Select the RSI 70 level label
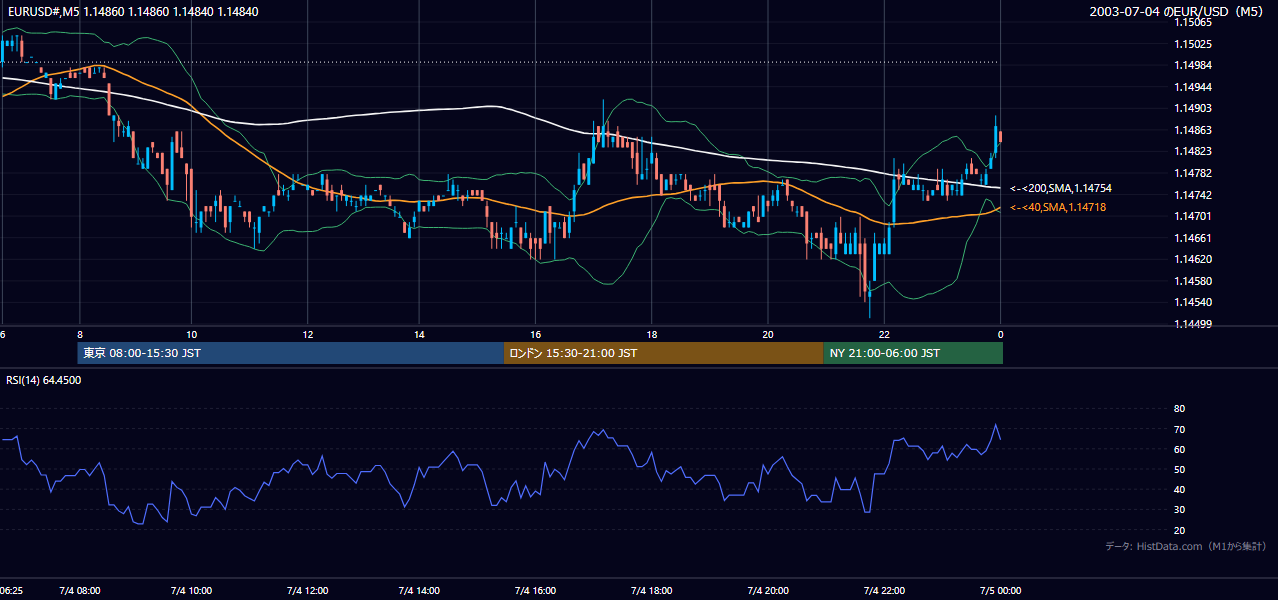Viewport: 1278px width, 600px height. [x=1179, y=429]
